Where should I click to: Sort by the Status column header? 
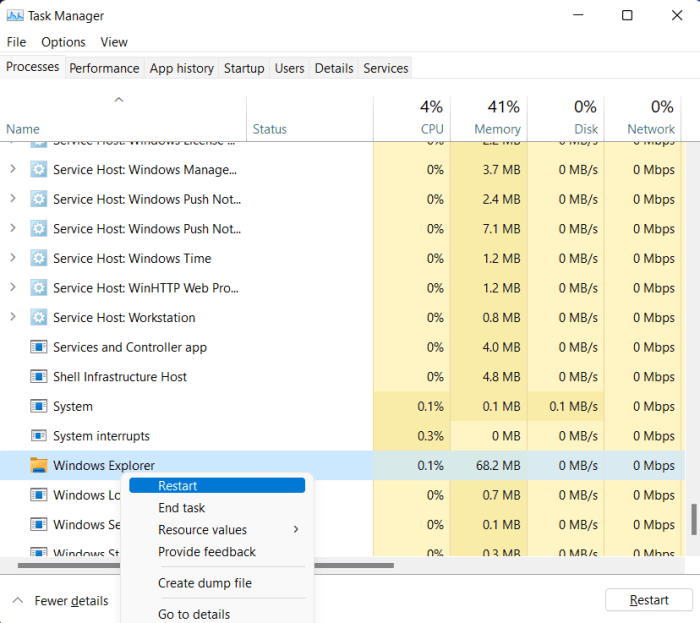pos(310,118)
